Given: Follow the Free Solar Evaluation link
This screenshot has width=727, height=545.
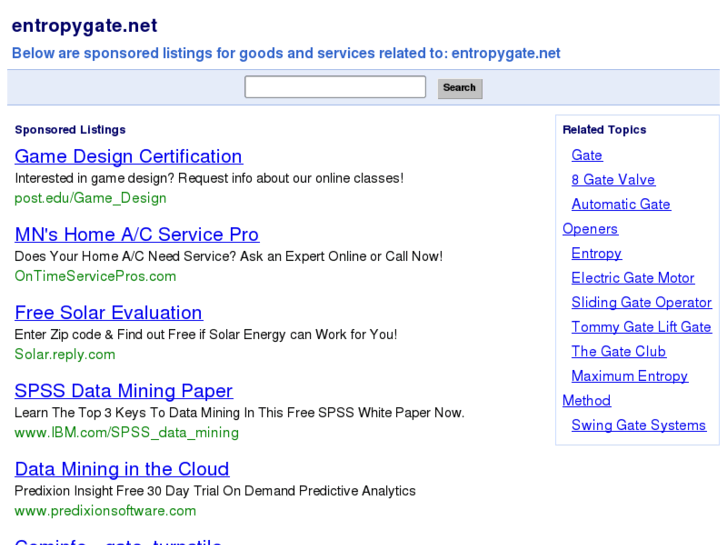Looking at the screenshot, I should [x=108, y=312].
